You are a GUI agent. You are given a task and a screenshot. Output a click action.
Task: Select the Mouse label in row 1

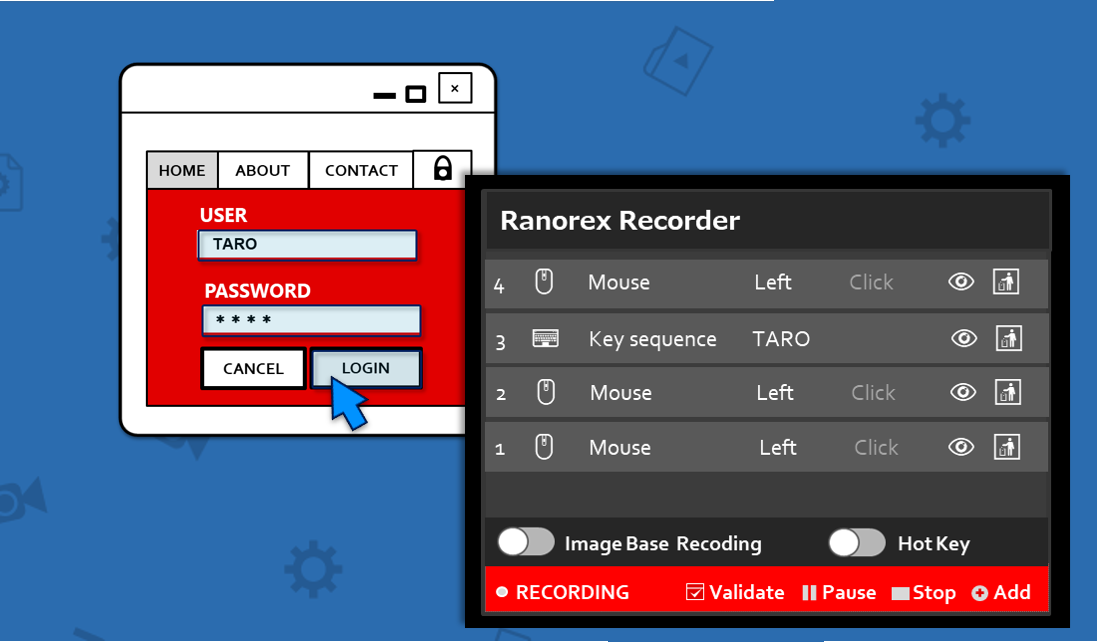620,448
